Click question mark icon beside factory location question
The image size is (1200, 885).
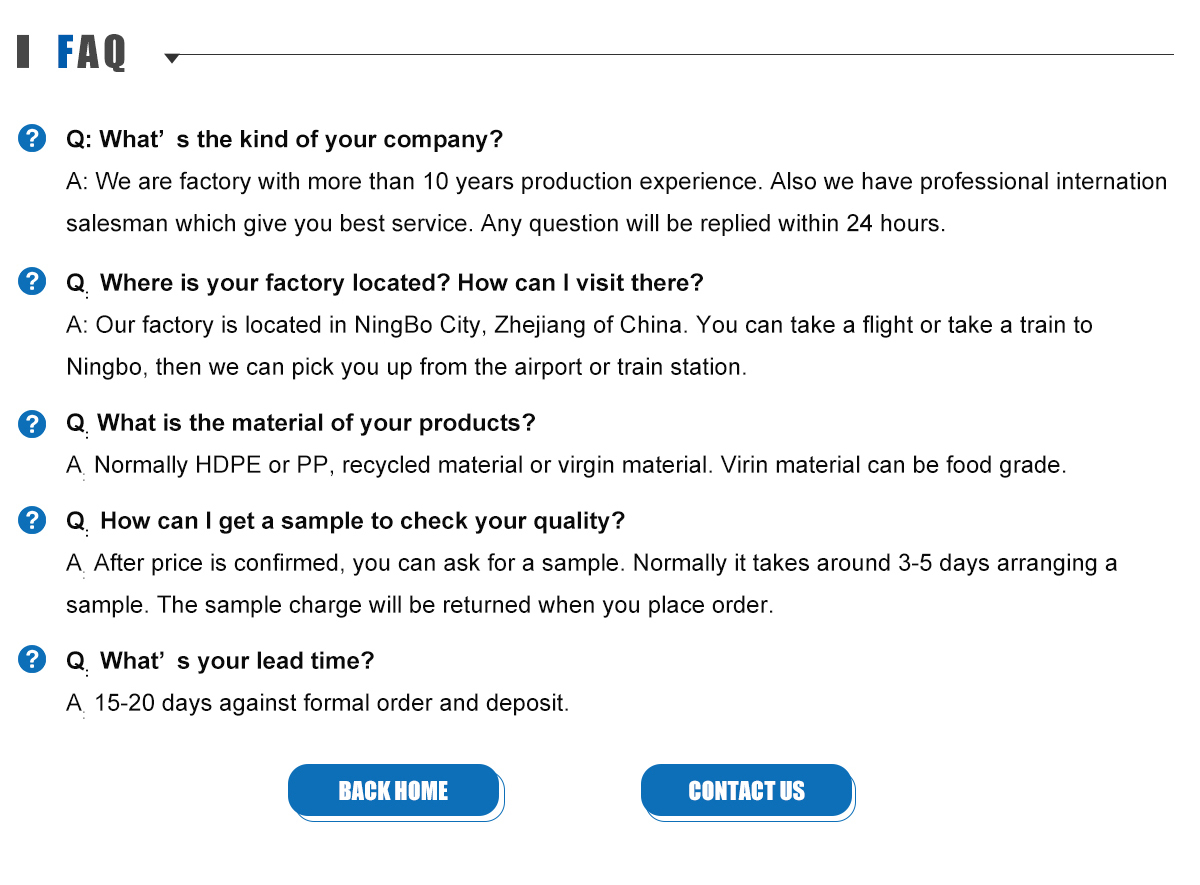pyautogui.click(x=32, y=281)
